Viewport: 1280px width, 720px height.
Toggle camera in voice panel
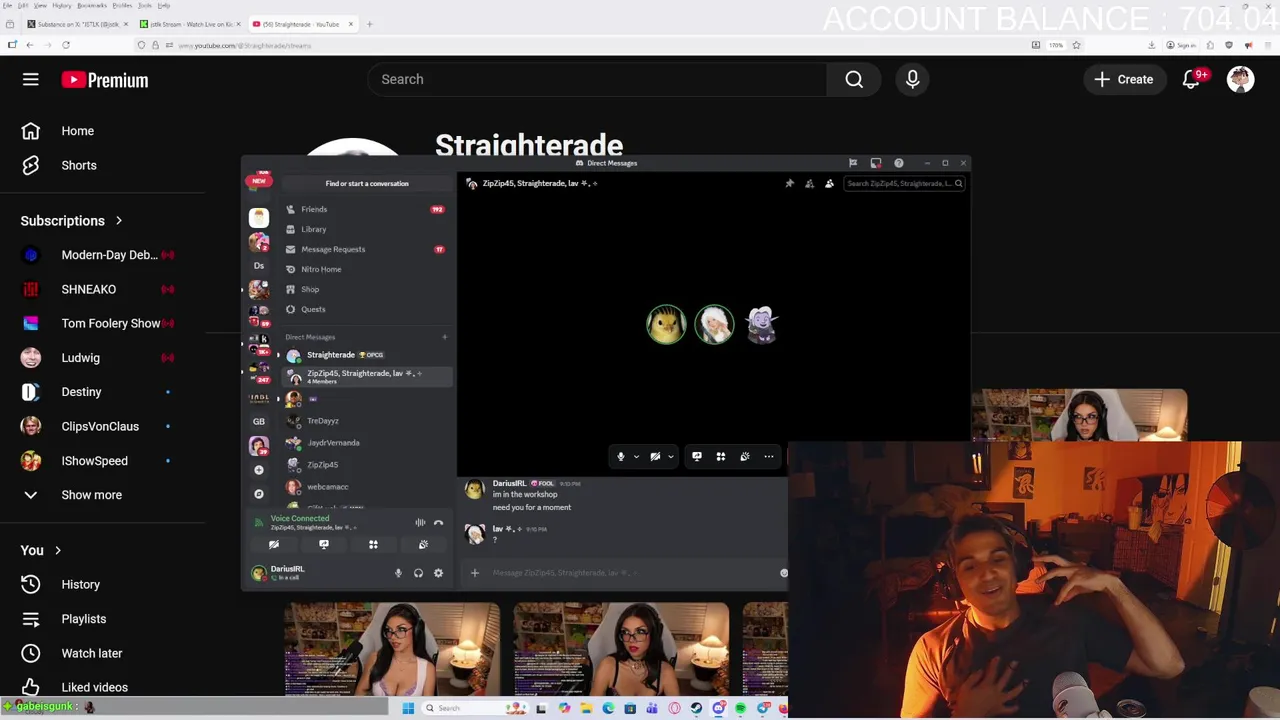click(274, 545)
